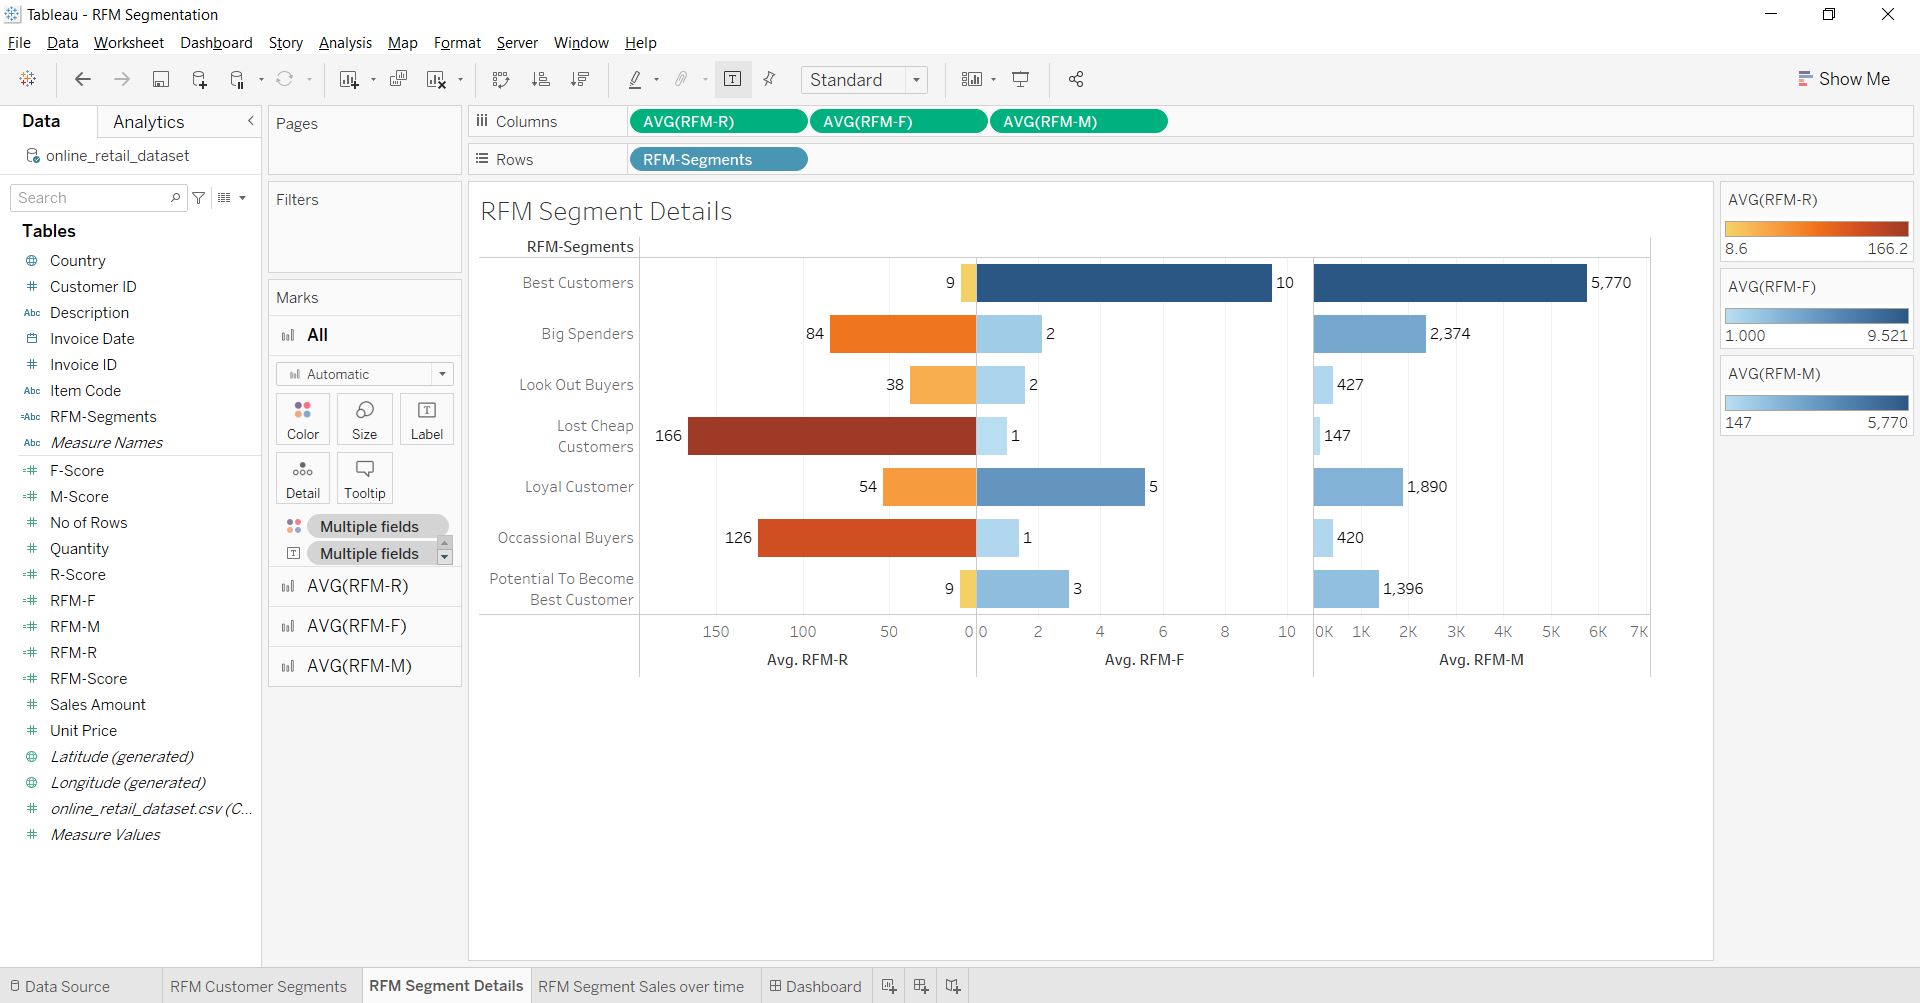Click inside the Search field above Tables
This screenshot has height=1003, width=1920.
tap(90, 197)
